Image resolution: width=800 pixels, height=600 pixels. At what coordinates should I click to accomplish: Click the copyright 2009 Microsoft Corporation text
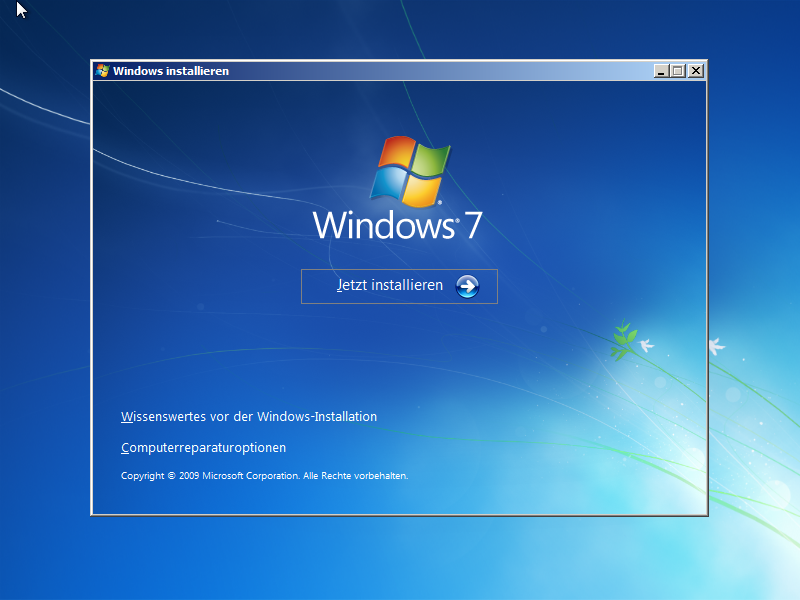click(264, 476)
